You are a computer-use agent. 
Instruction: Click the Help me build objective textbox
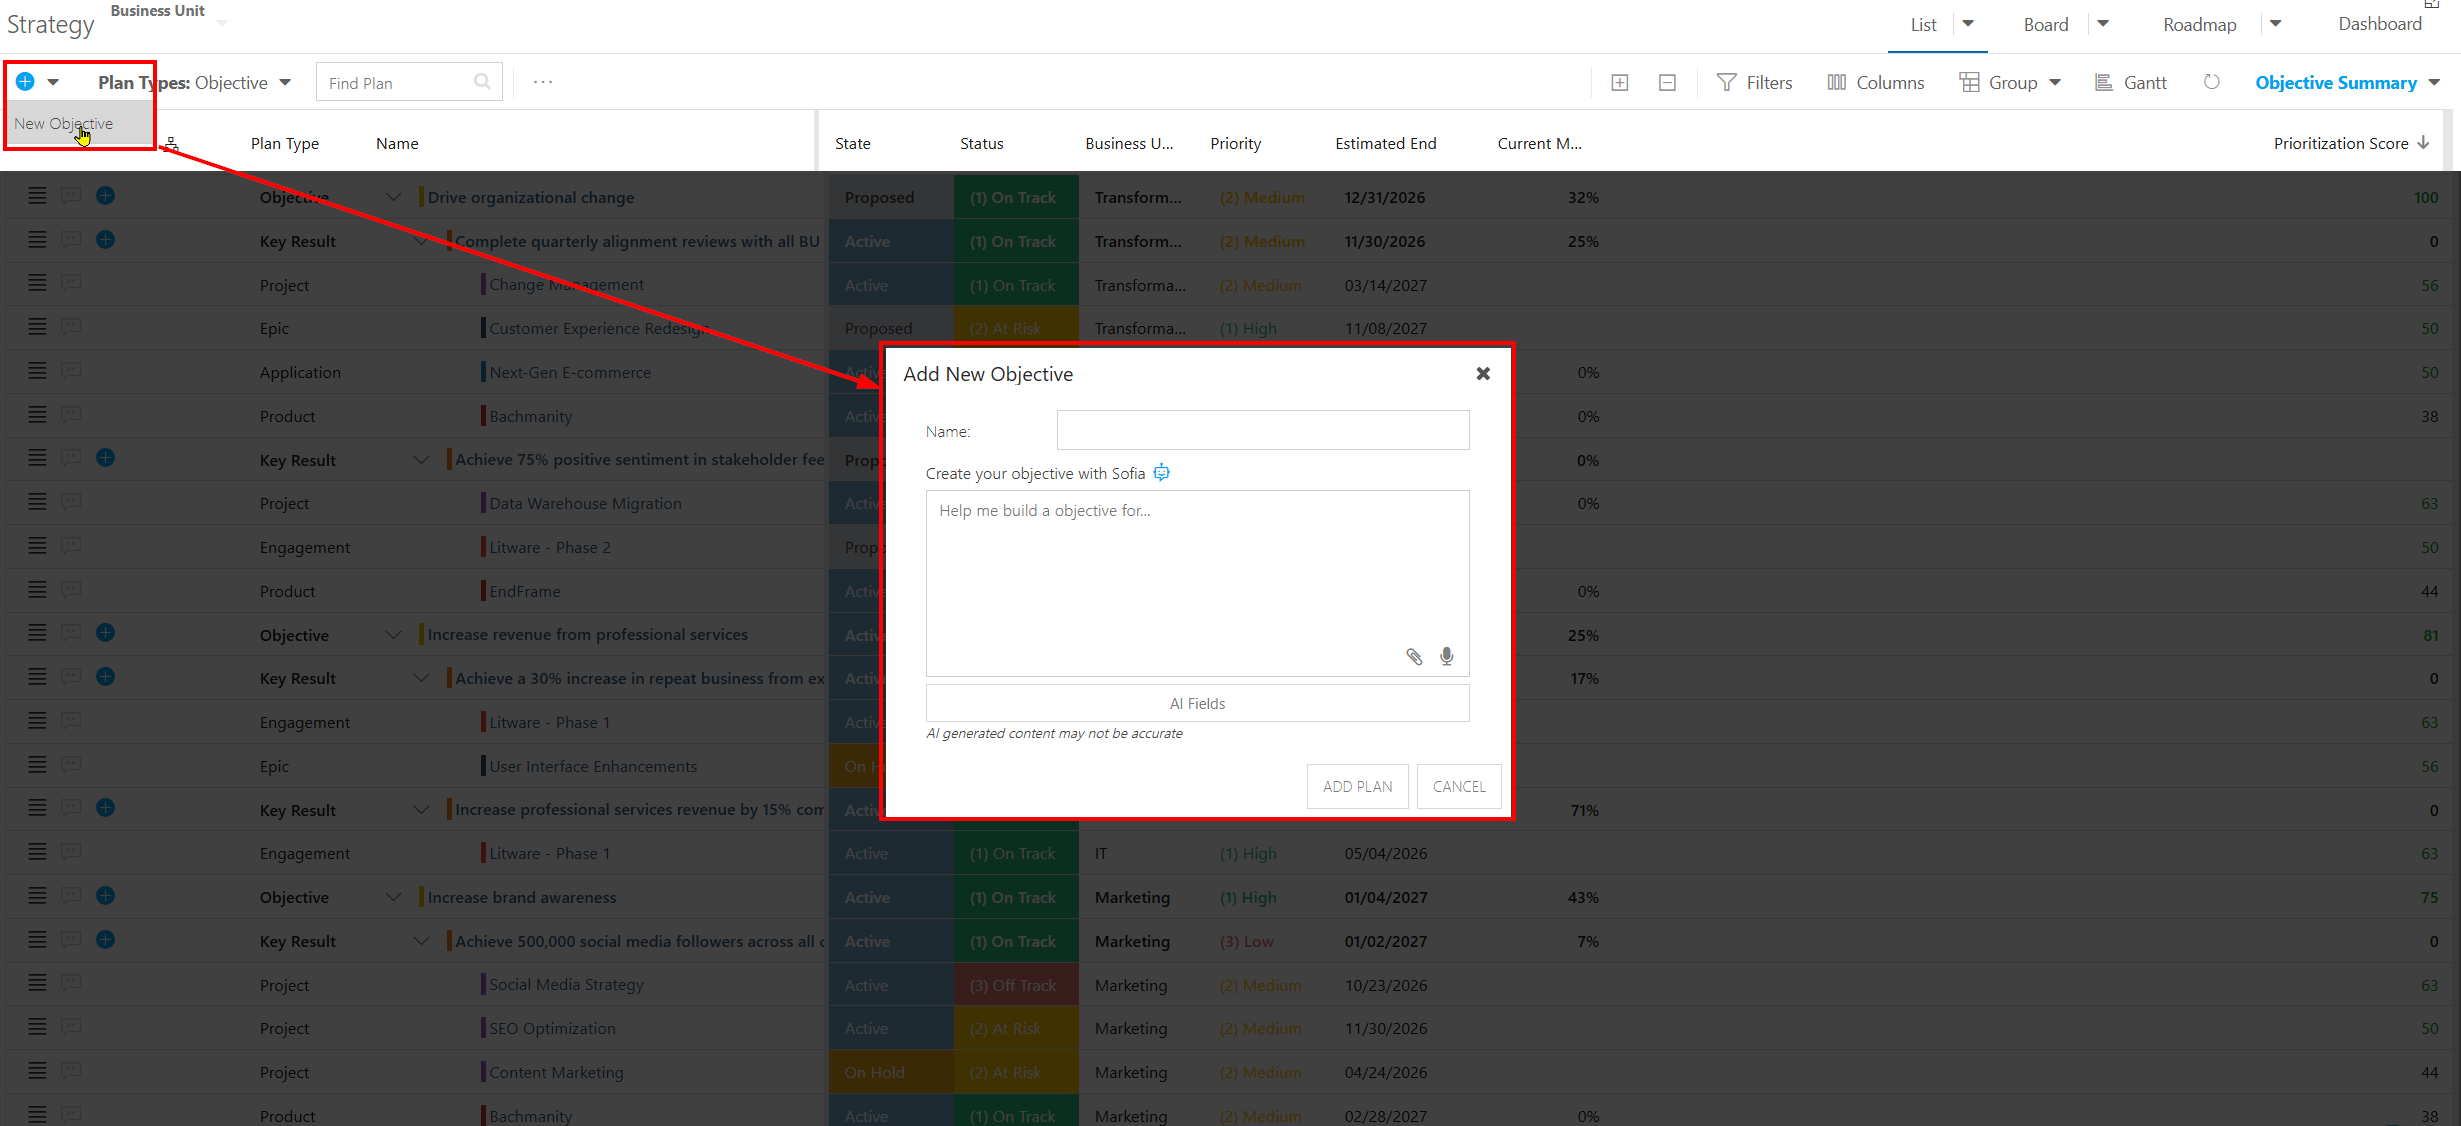tap(1198, 583)
